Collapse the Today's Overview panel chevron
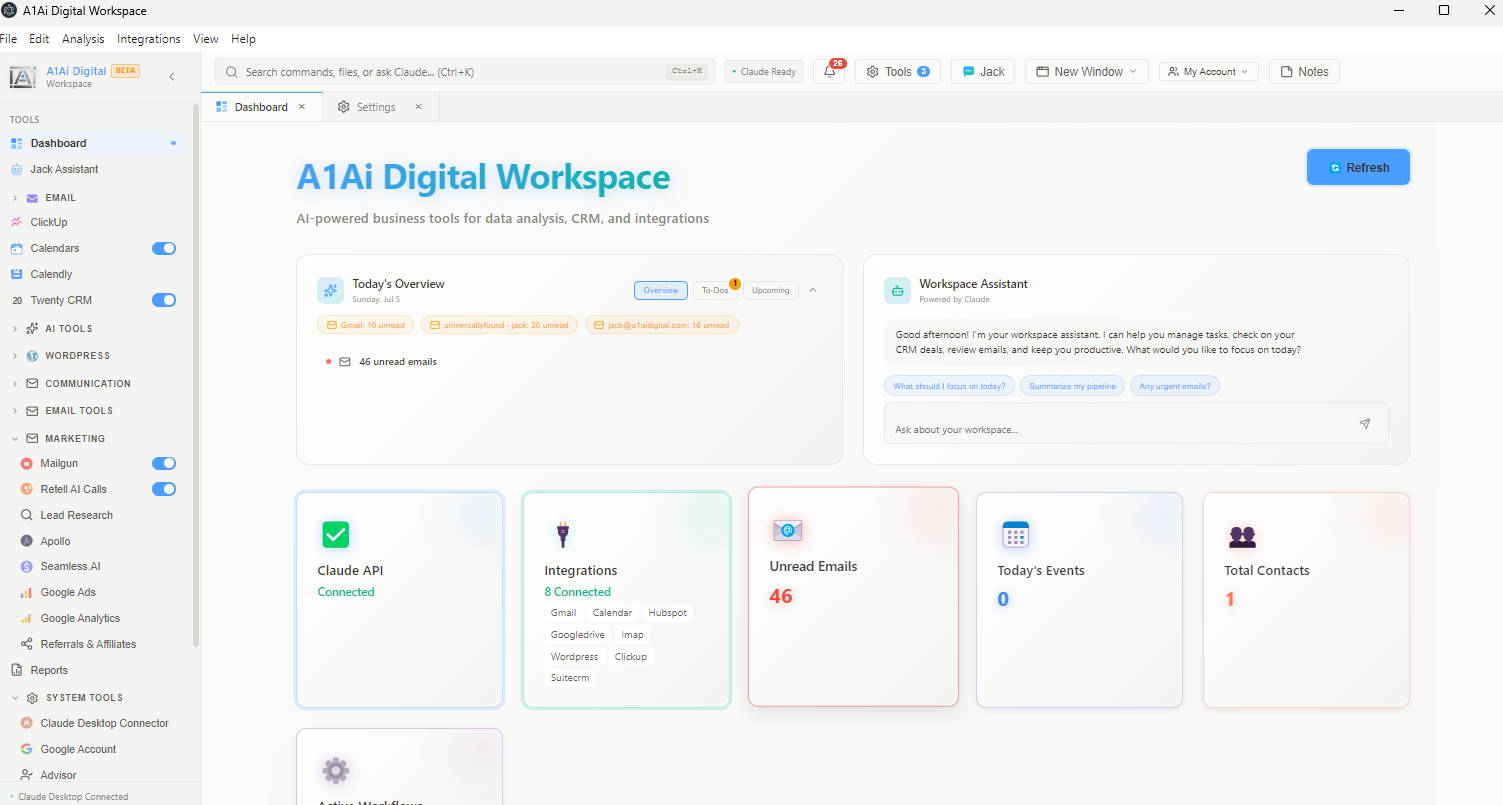Screen dimensions: 1503x805 (x=812, y=290)
